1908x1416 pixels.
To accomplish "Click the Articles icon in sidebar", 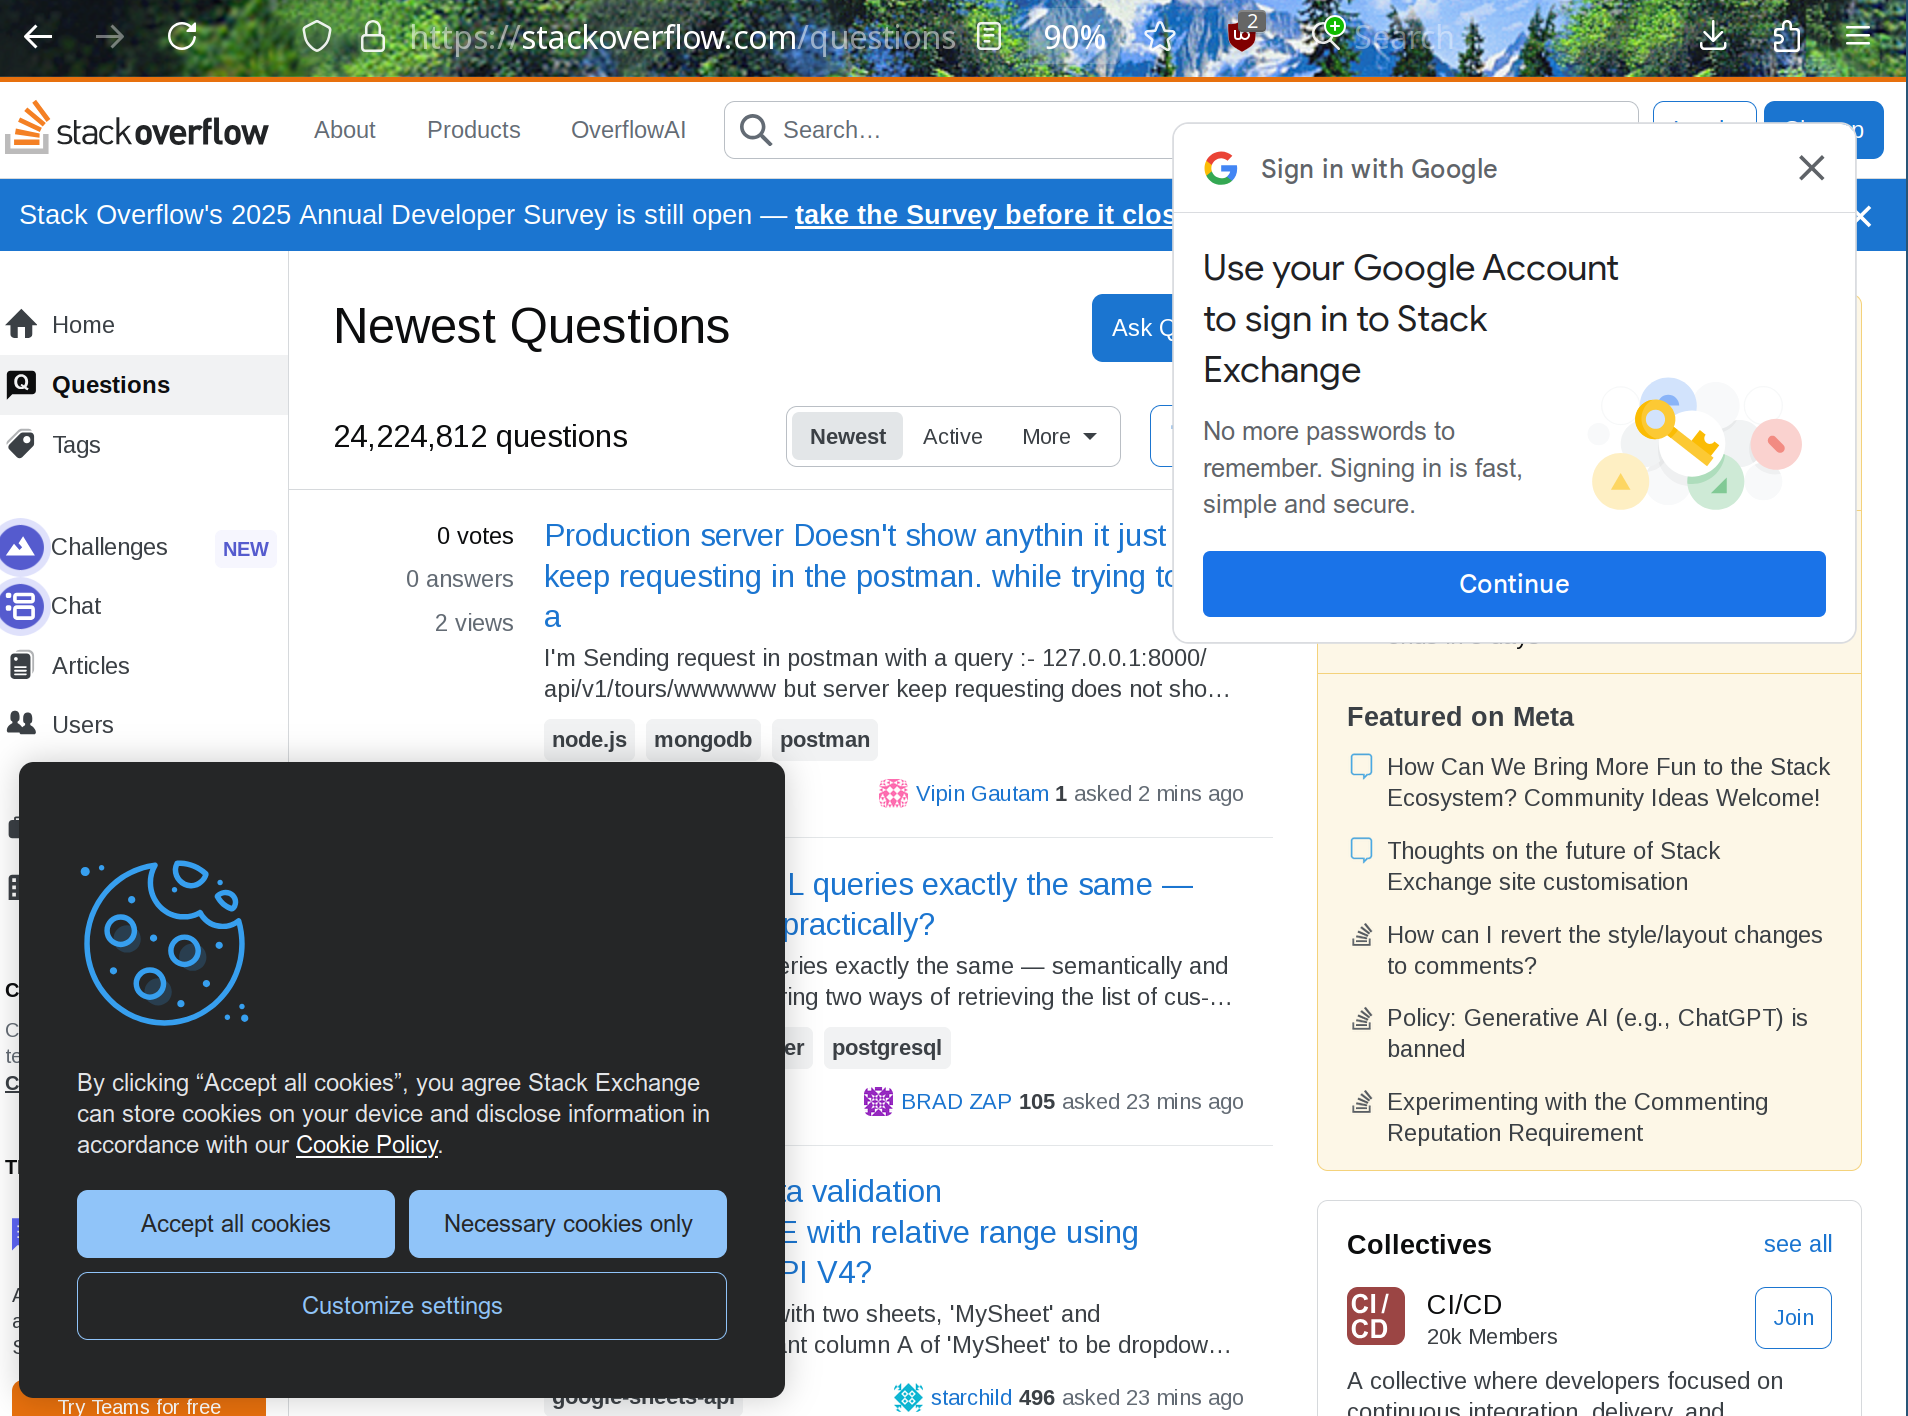I will tap(22, 665).
